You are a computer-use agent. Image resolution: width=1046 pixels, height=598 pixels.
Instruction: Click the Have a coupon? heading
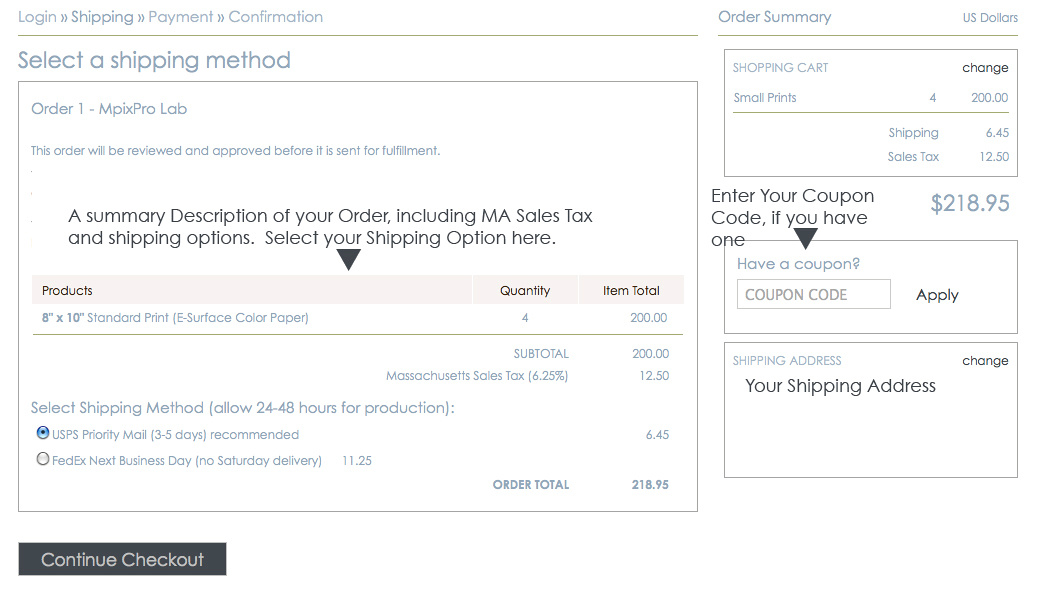(798, 264)
